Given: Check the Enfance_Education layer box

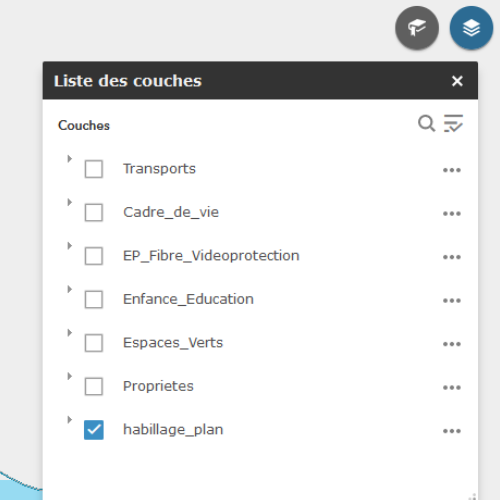Looking at the screenshot, I should click(x=94, y=299).
